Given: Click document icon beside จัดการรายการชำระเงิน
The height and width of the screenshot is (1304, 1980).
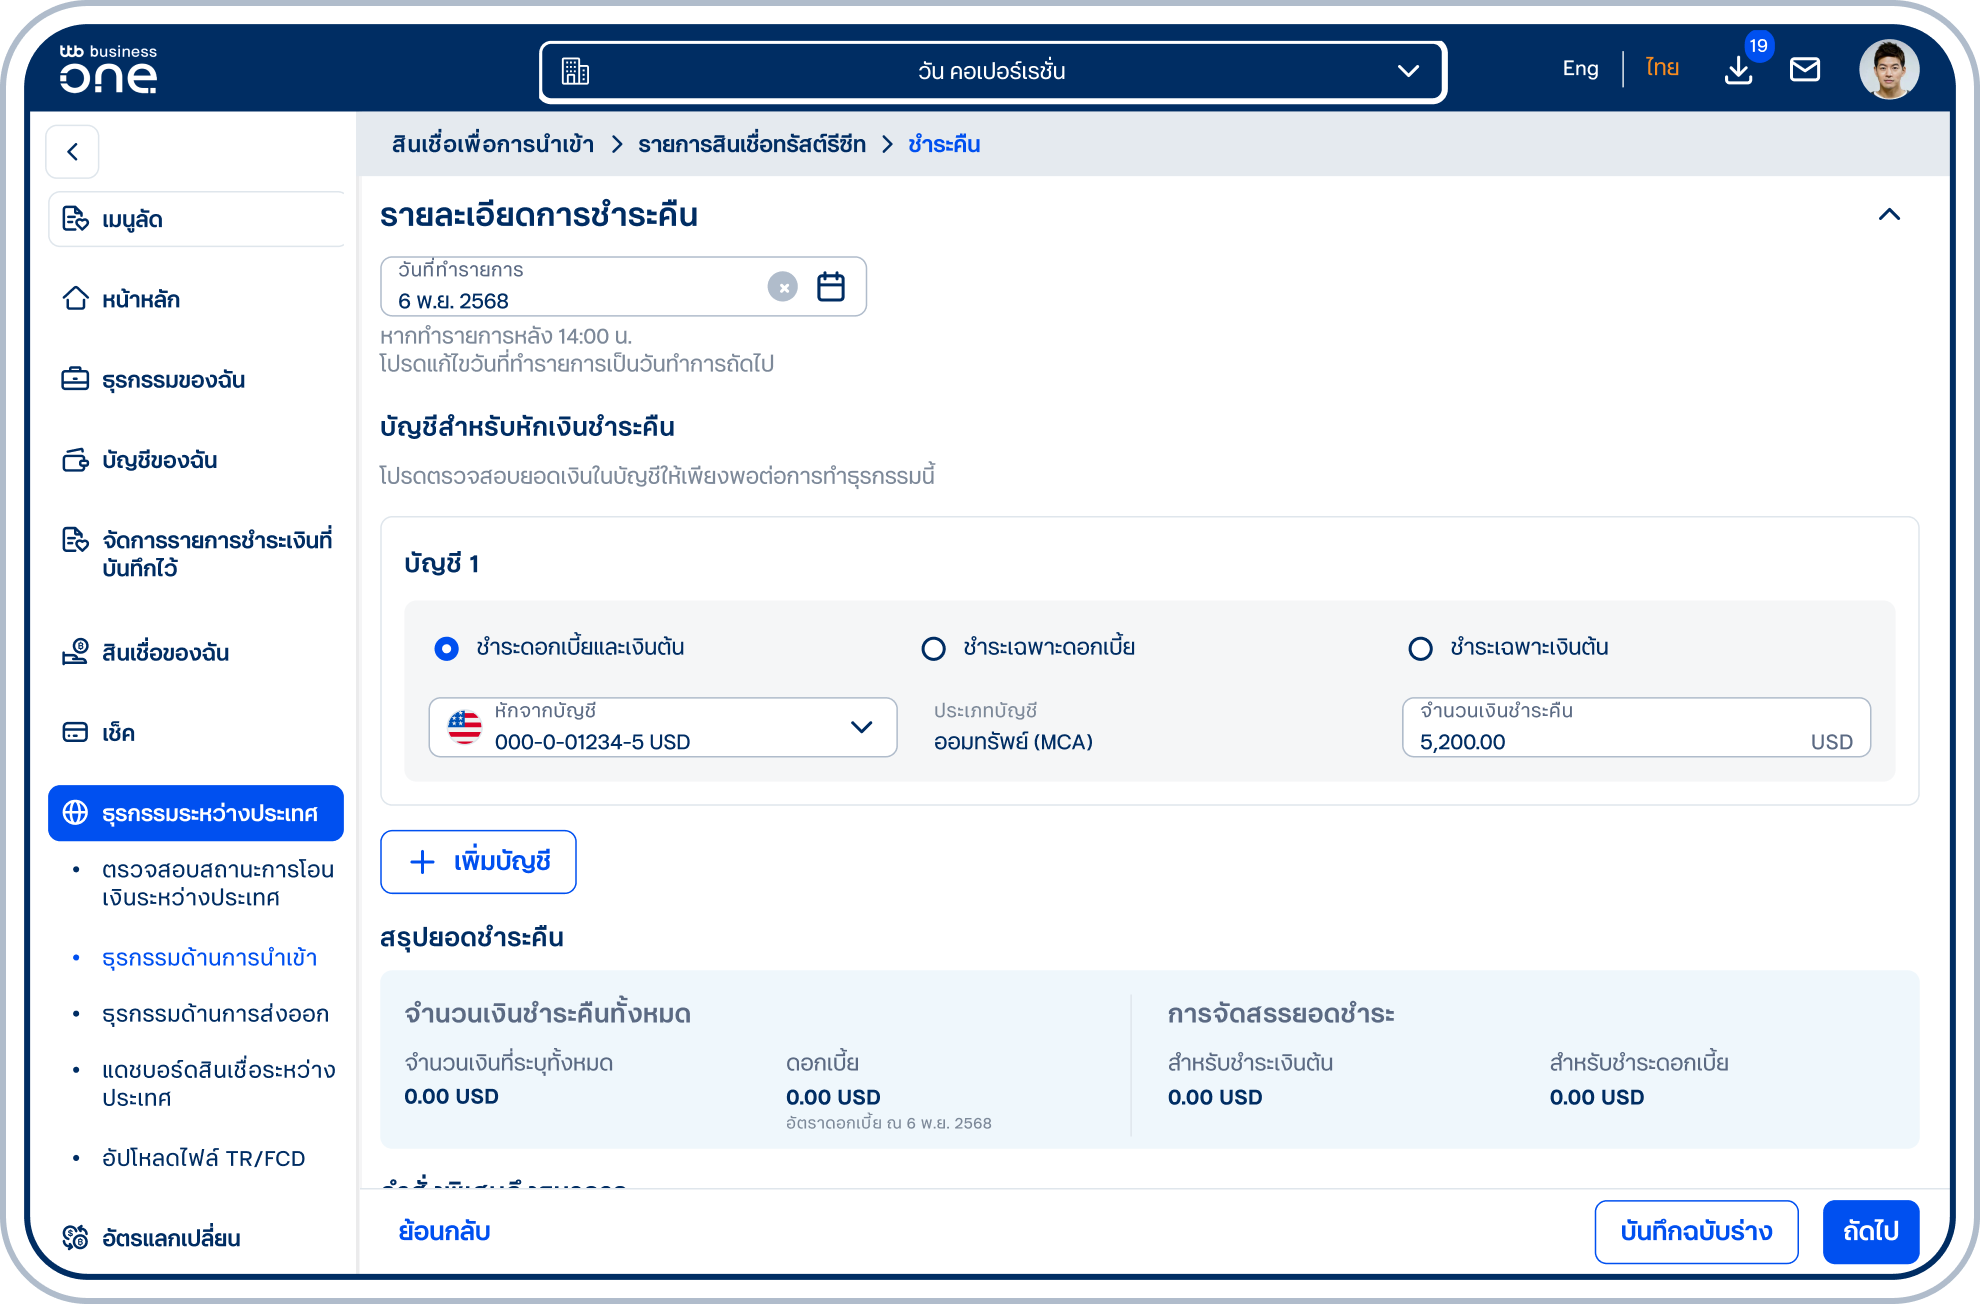Looking at the screenshot, I should pyautogui.click(x=75, y=540).
